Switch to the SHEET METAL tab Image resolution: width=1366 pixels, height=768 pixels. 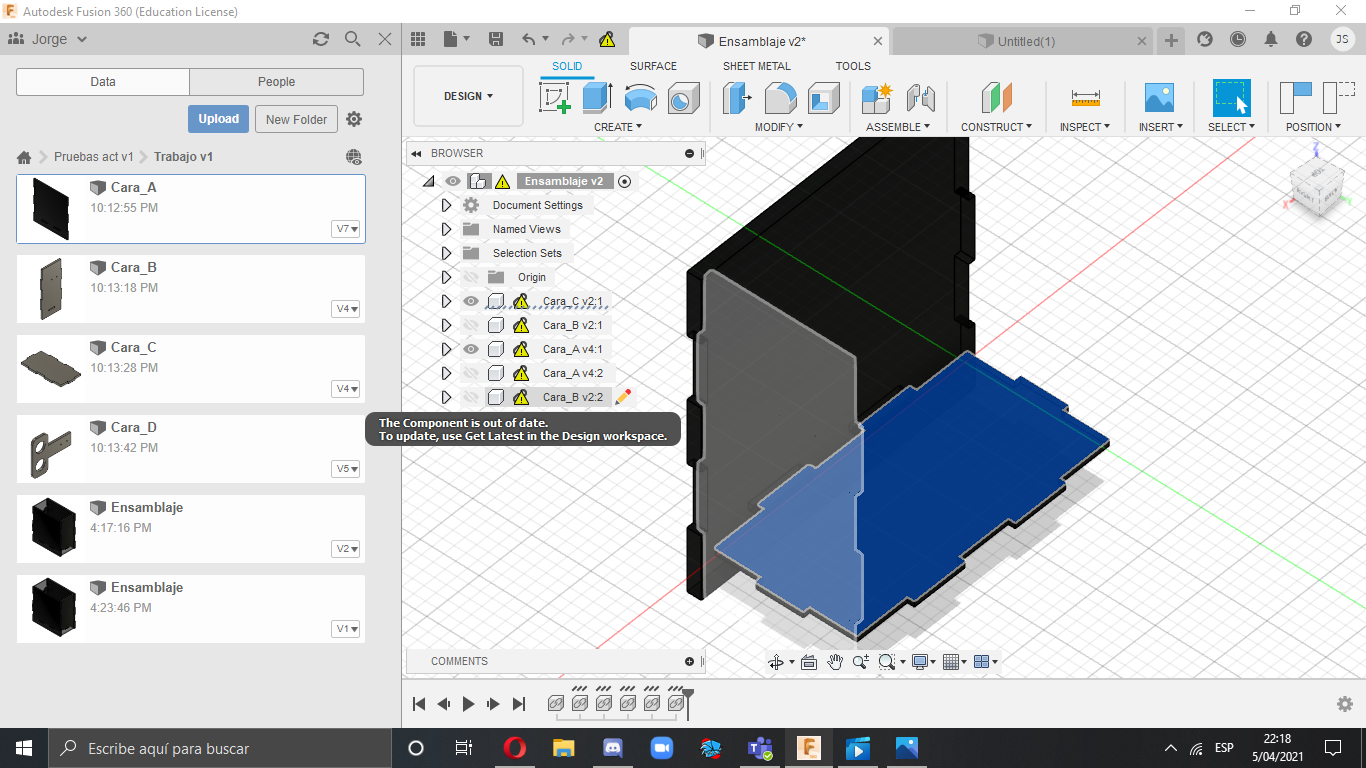coord(757,66)
